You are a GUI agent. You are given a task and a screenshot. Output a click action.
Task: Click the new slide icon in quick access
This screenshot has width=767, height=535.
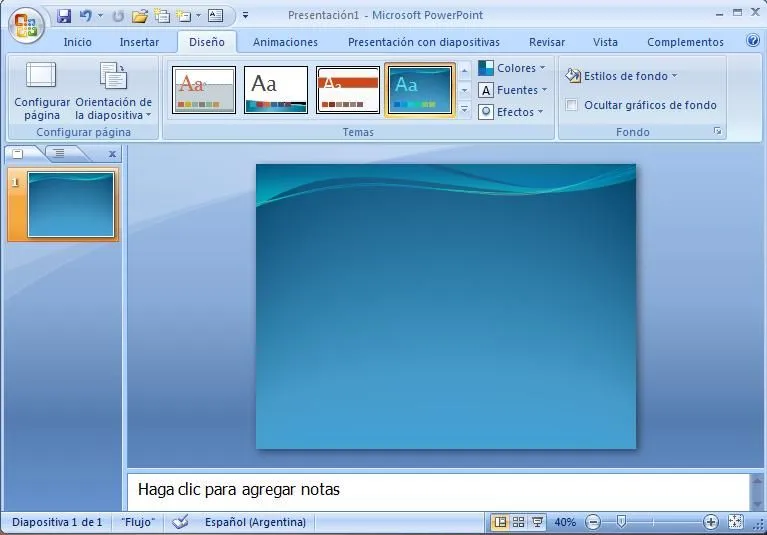[x=184, y=16]
